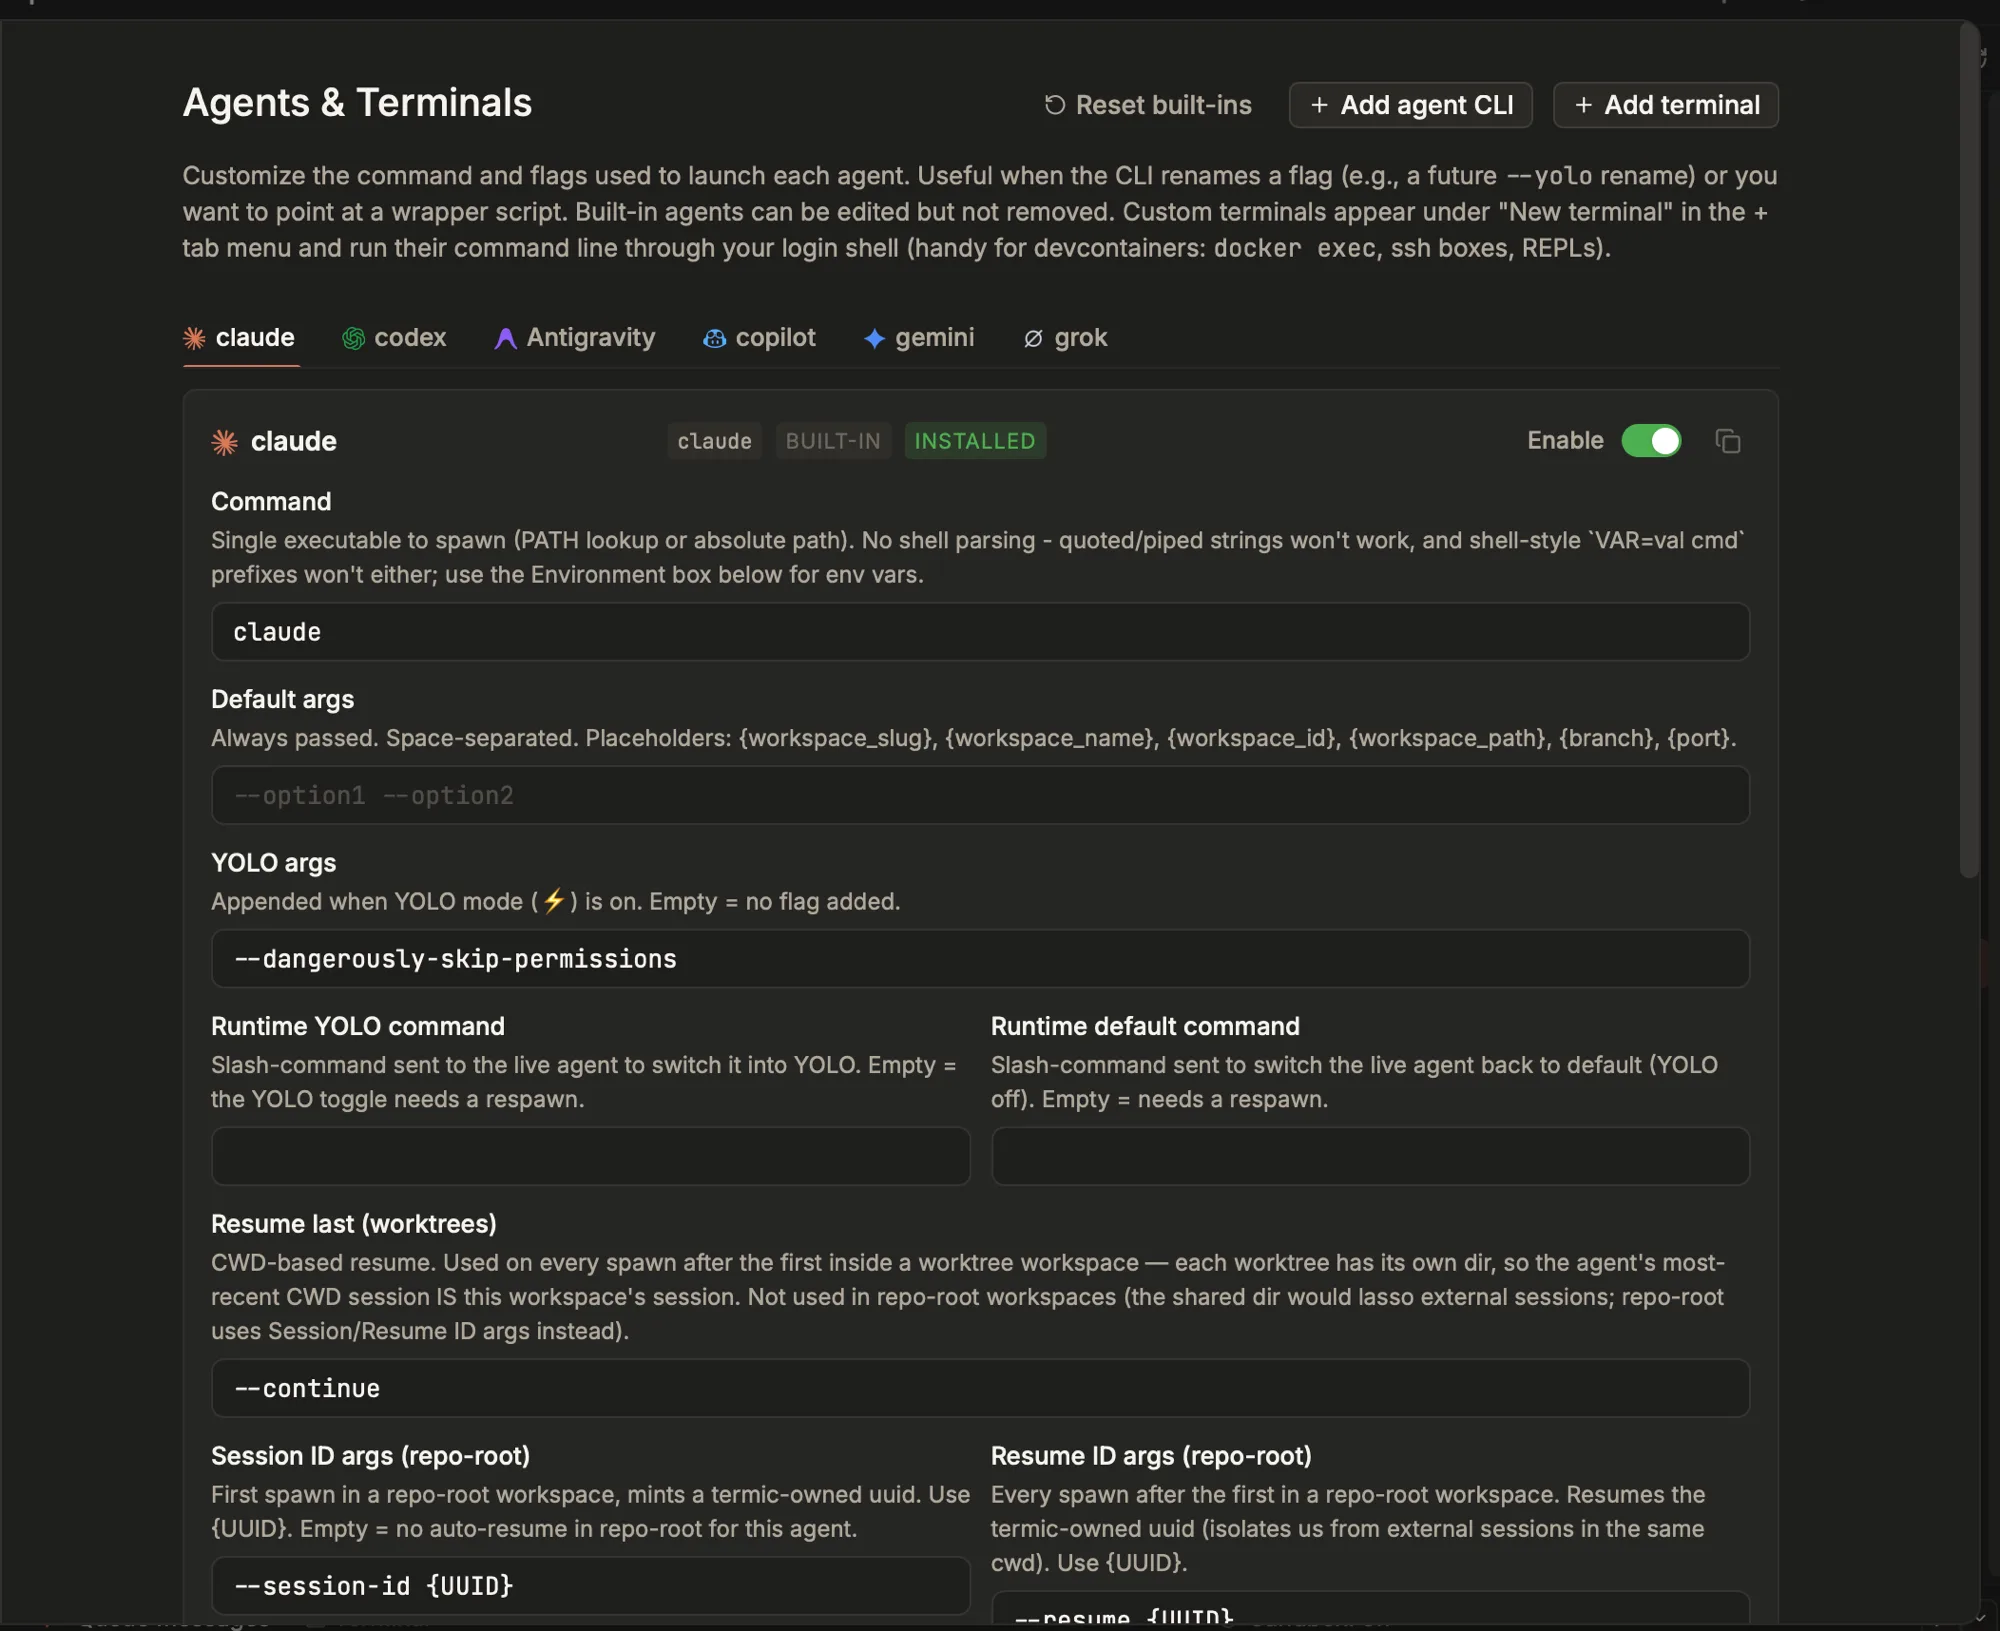The width and height of the screenshot is (2000, 1631).
Task: Focus the Runtime default command field
Action: point(1370,1156)
